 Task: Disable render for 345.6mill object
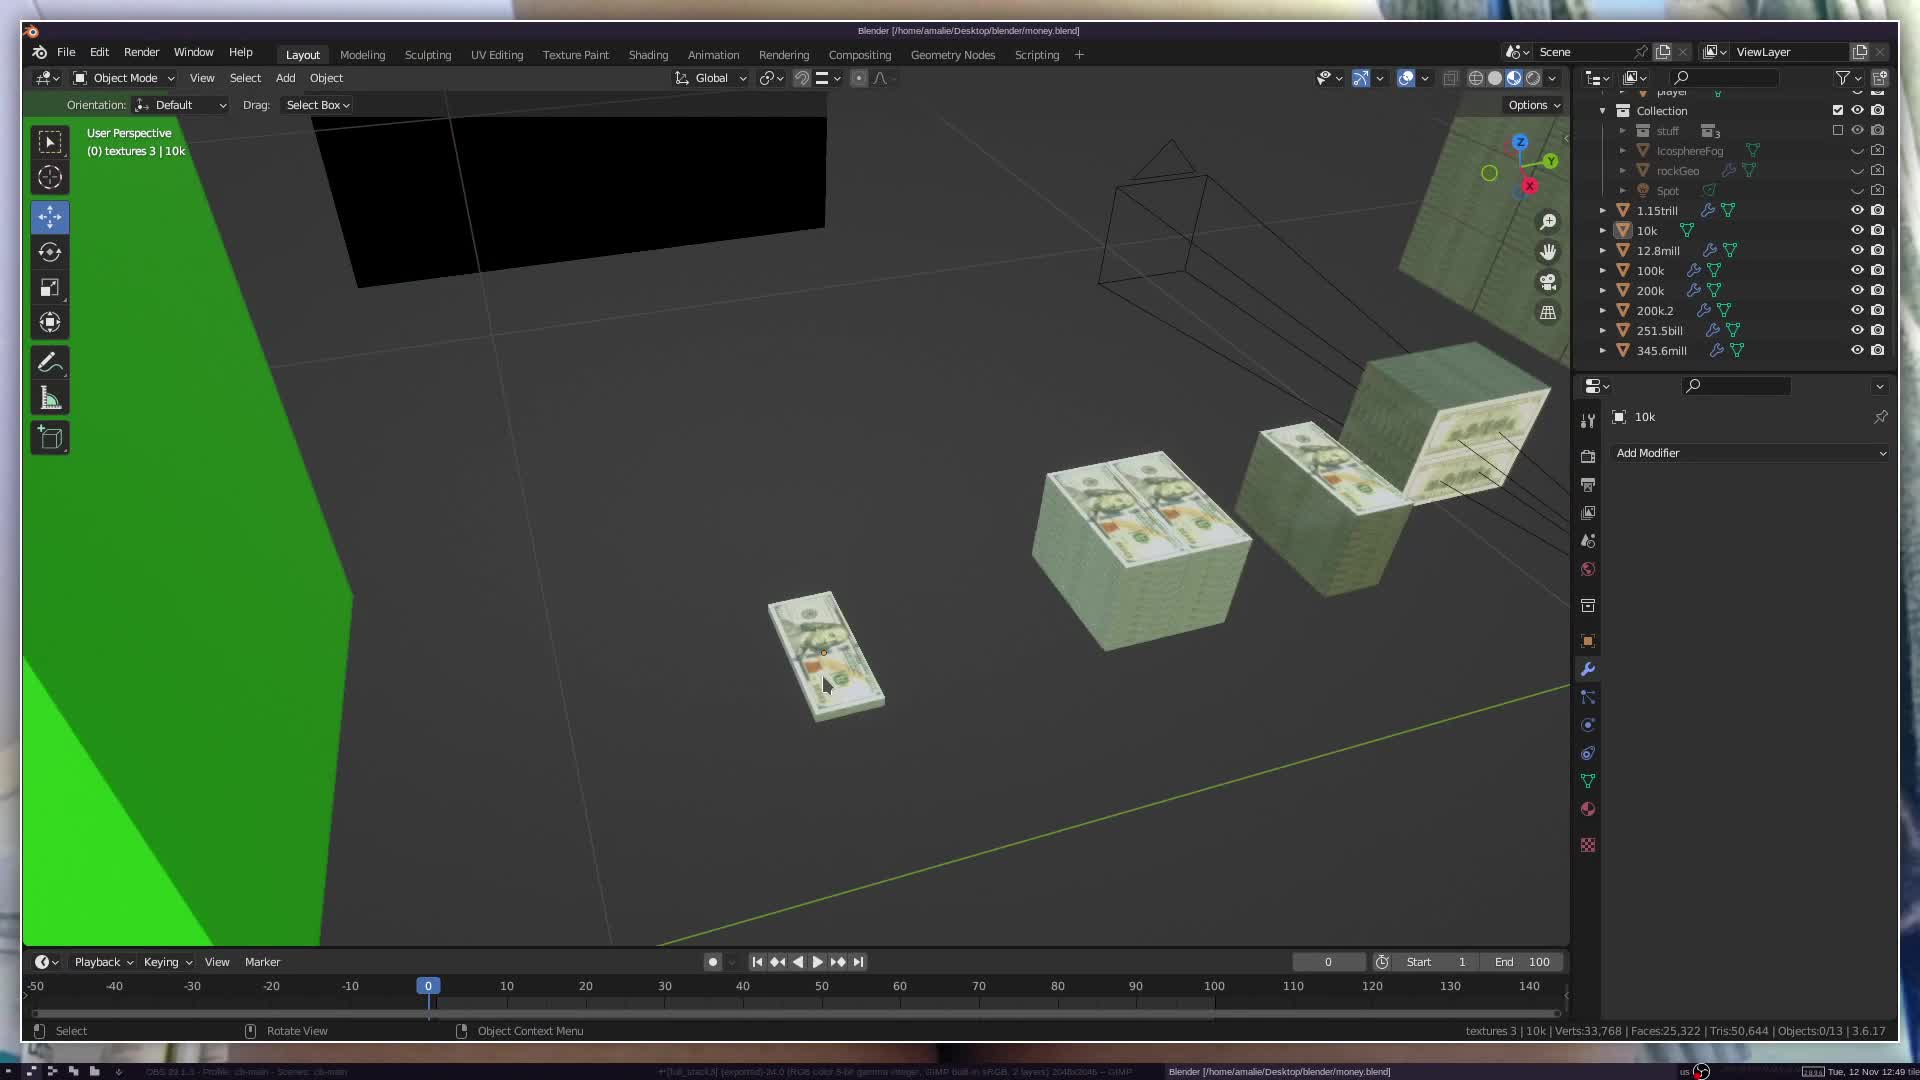pos(1878,350)
